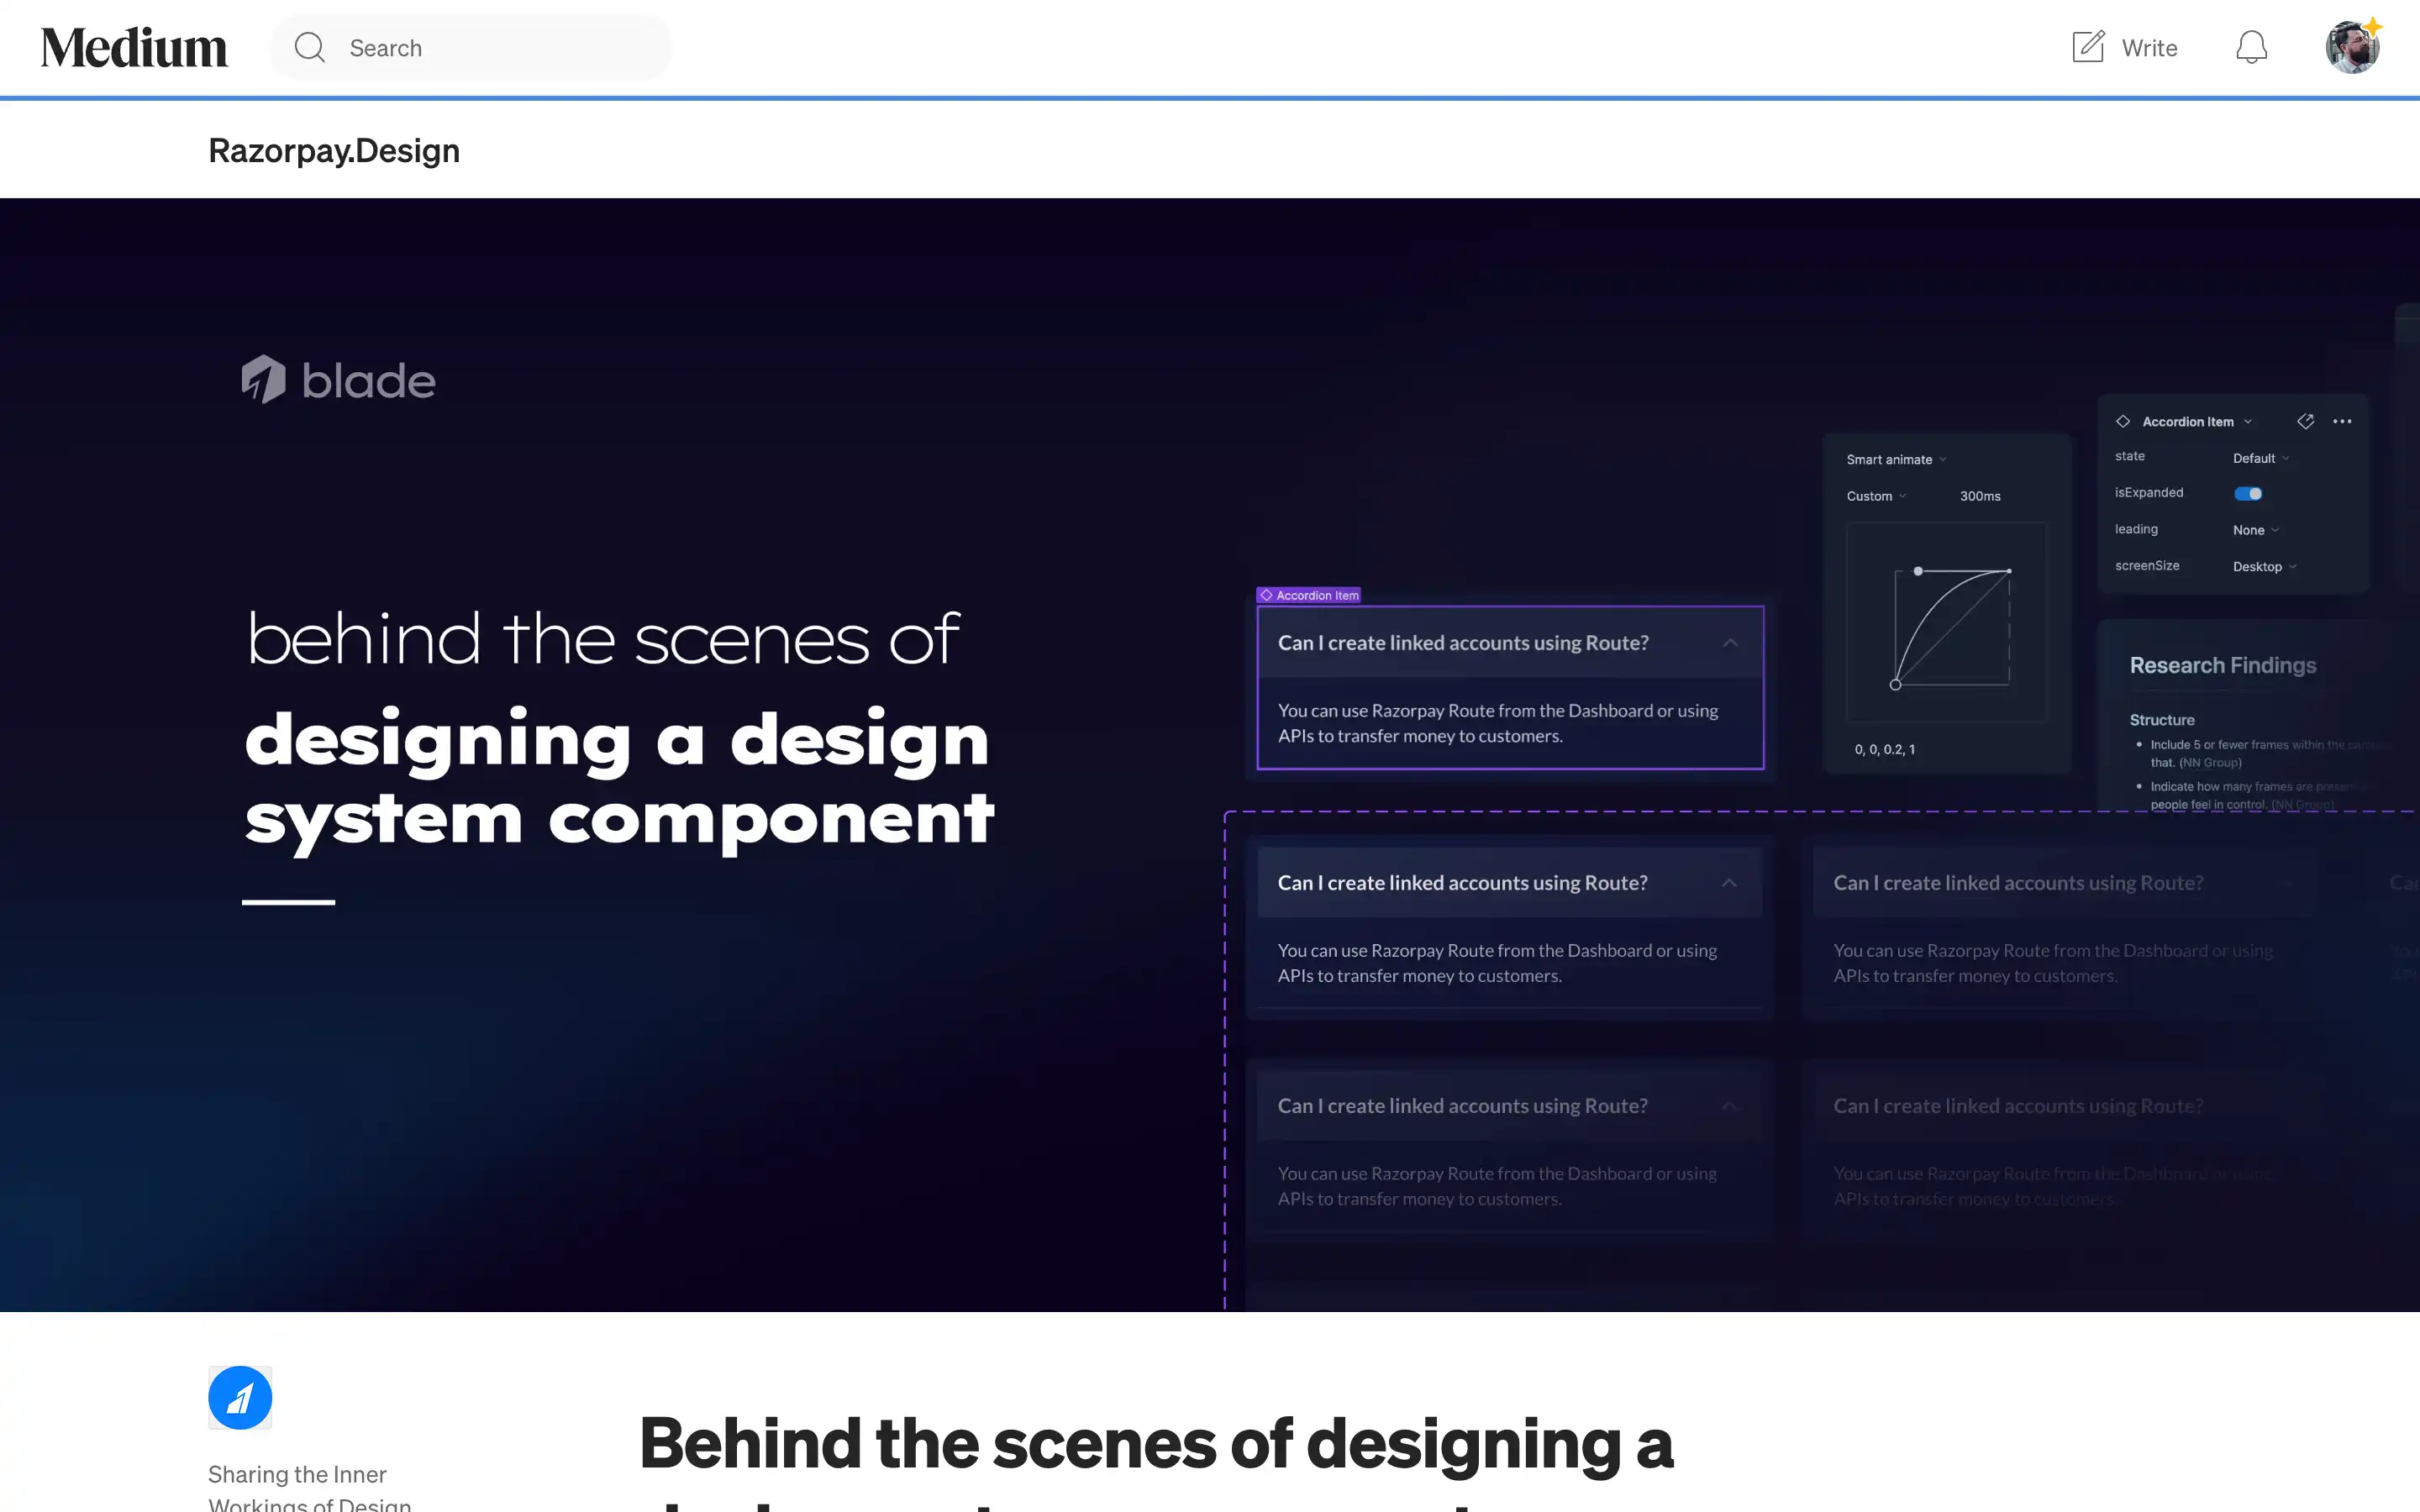2420x1512 pixels.
Task: Click the search magnifier icon
Action: 310,48
